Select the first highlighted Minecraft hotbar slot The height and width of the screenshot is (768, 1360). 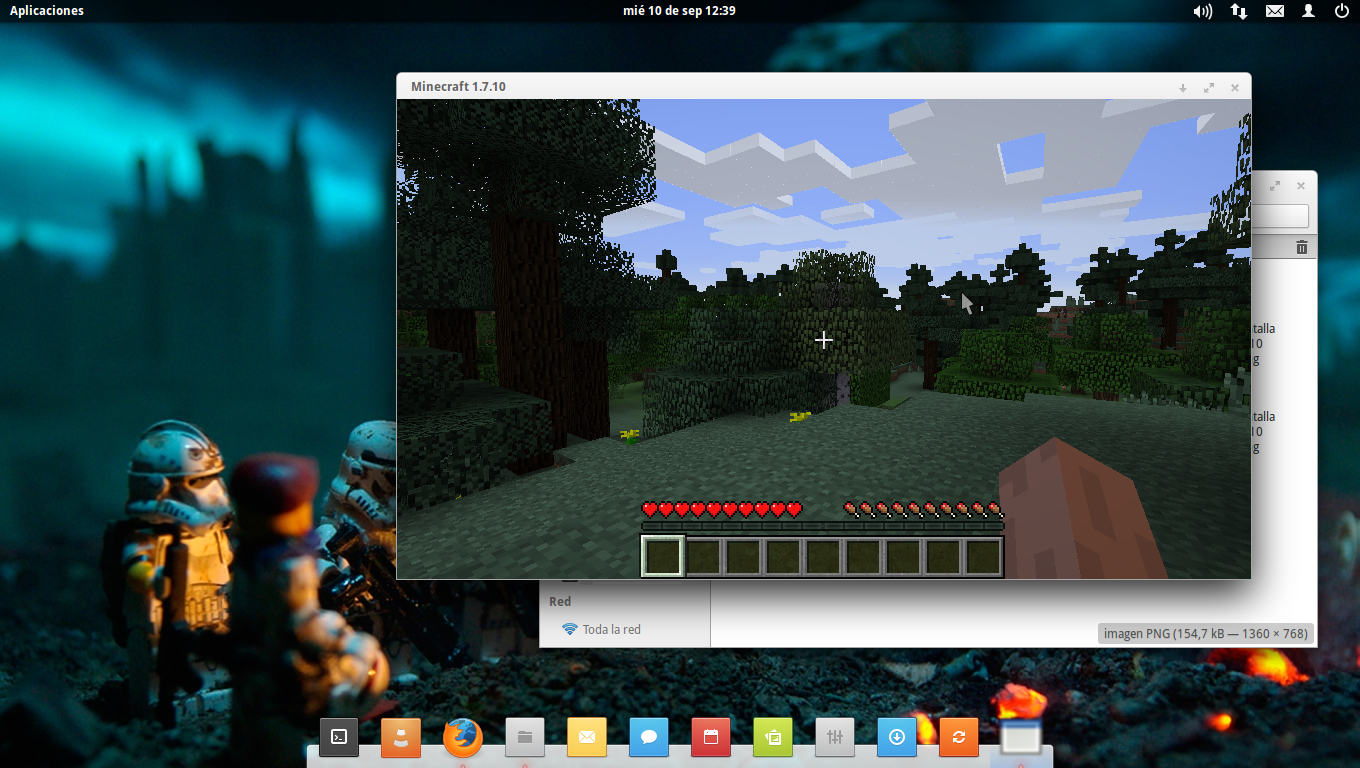tap(663, 556)
